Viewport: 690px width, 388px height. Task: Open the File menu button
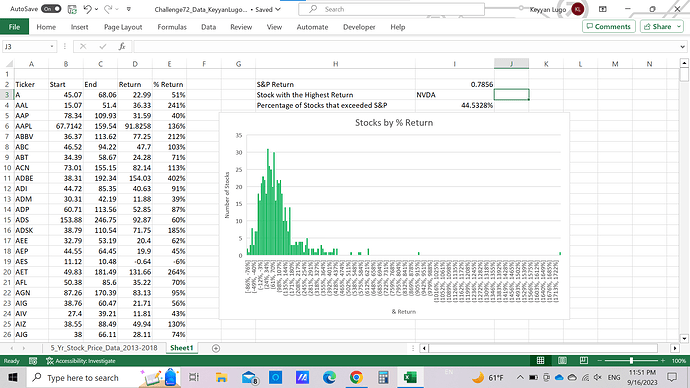pos(15,27)
